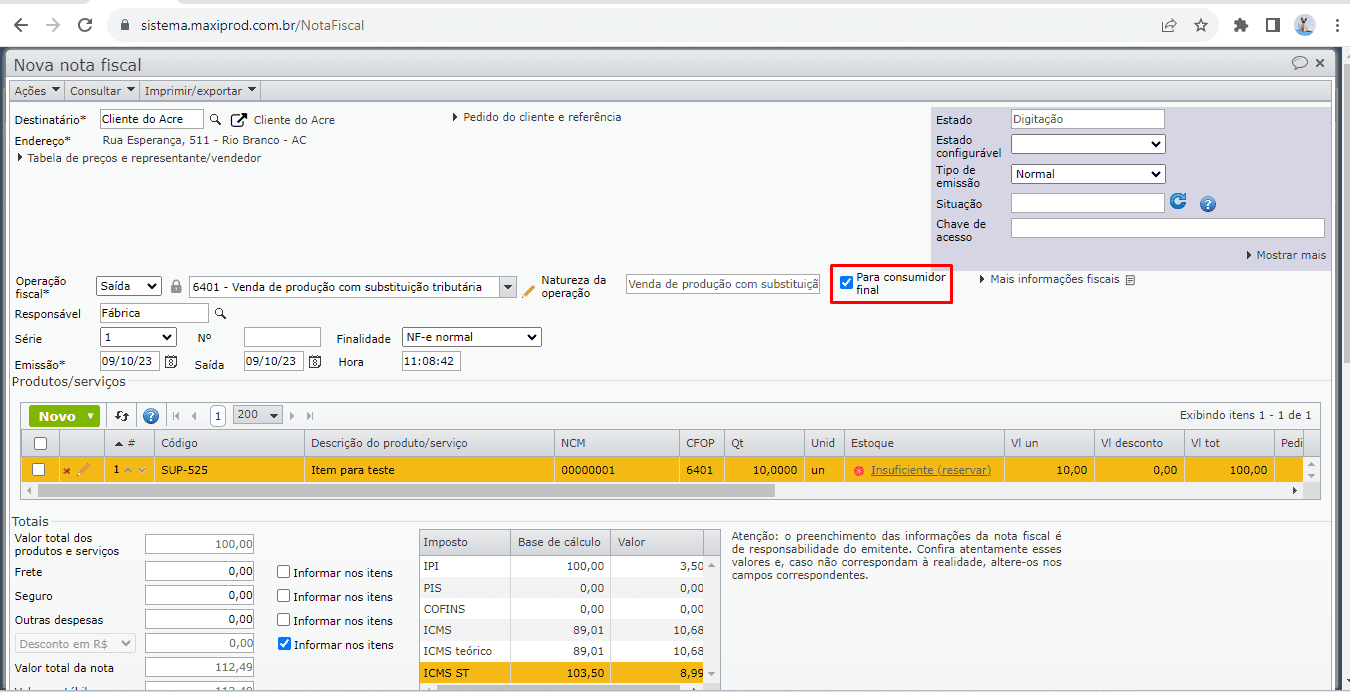Click the Responsável input field
The width and height of the screenshot is (1350, 692).
154,314
